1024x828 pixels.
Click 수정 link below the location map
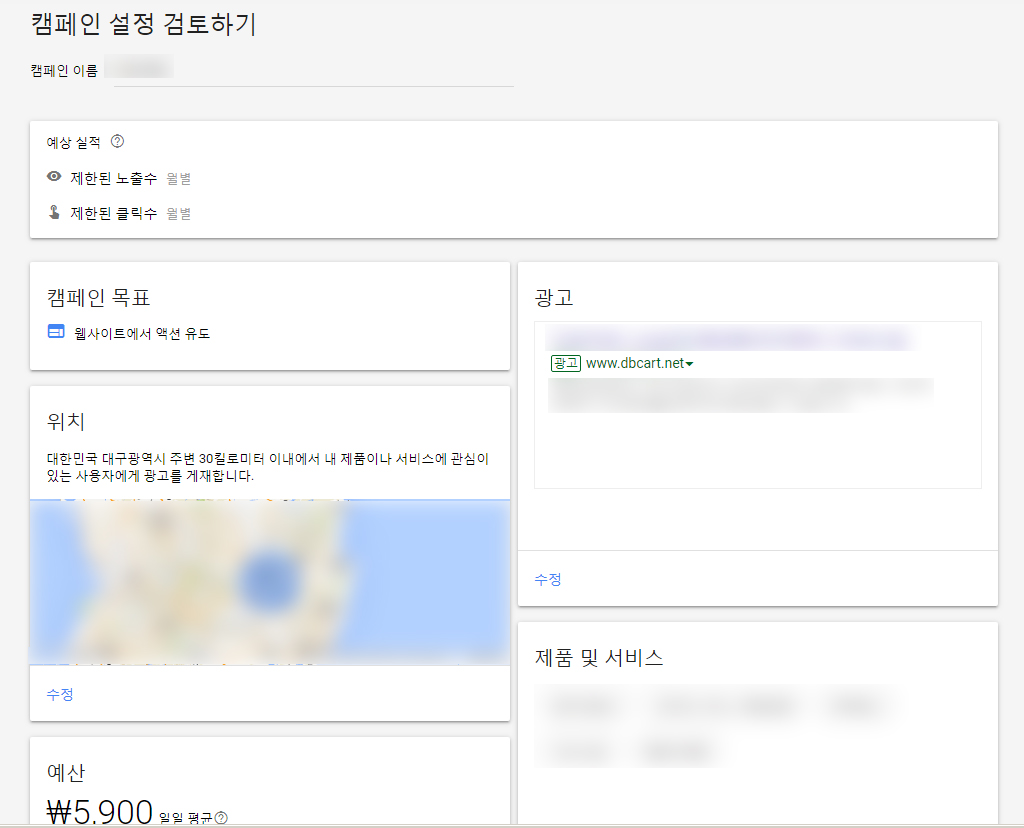(x=59, y=694)
